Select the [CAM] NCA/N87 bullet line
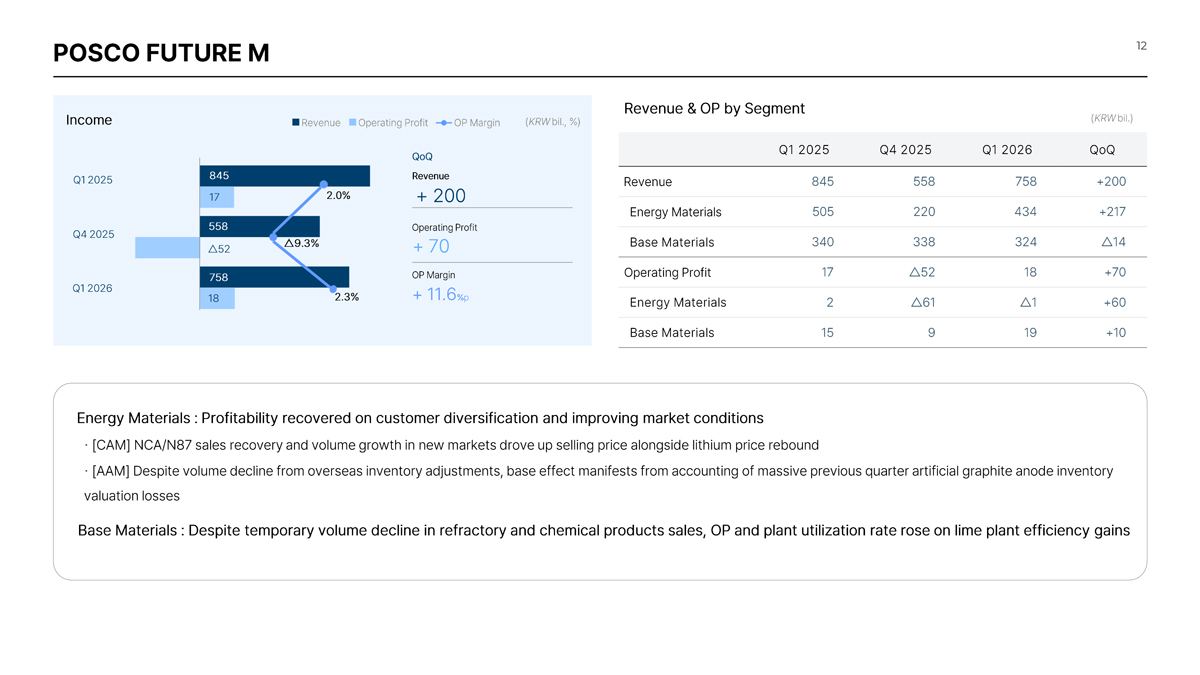The width and height of the screenshot is (1200, 675). pyautogui.click(x=451, y=445)
